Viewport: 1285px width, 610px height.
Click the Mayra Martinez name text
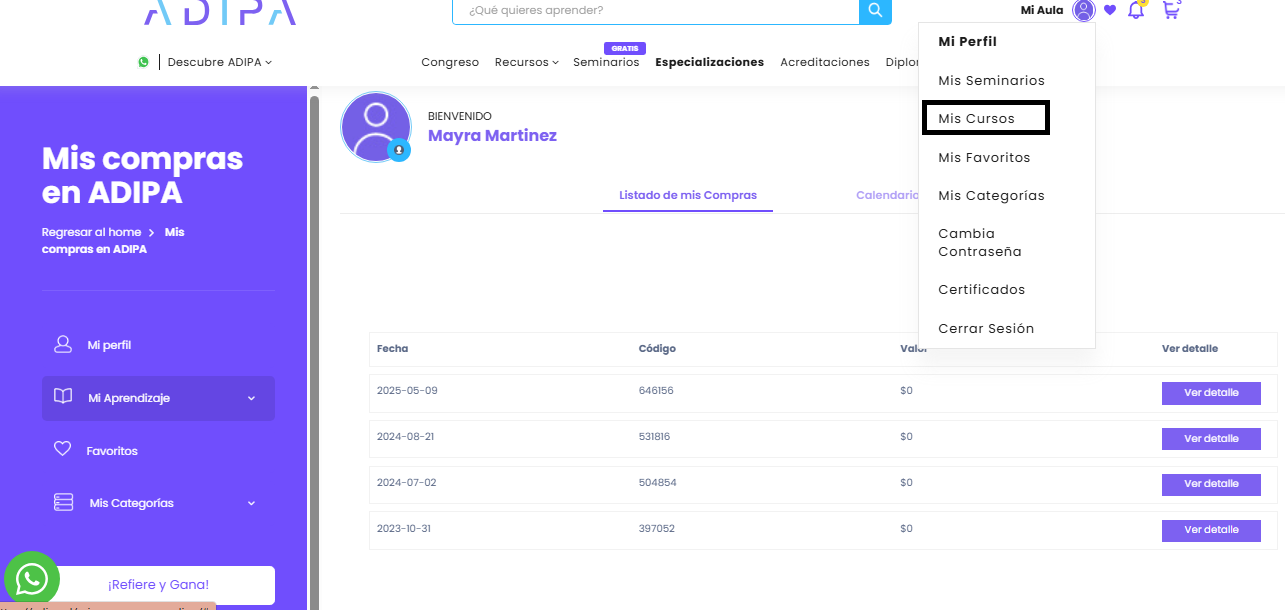(492, 135)
